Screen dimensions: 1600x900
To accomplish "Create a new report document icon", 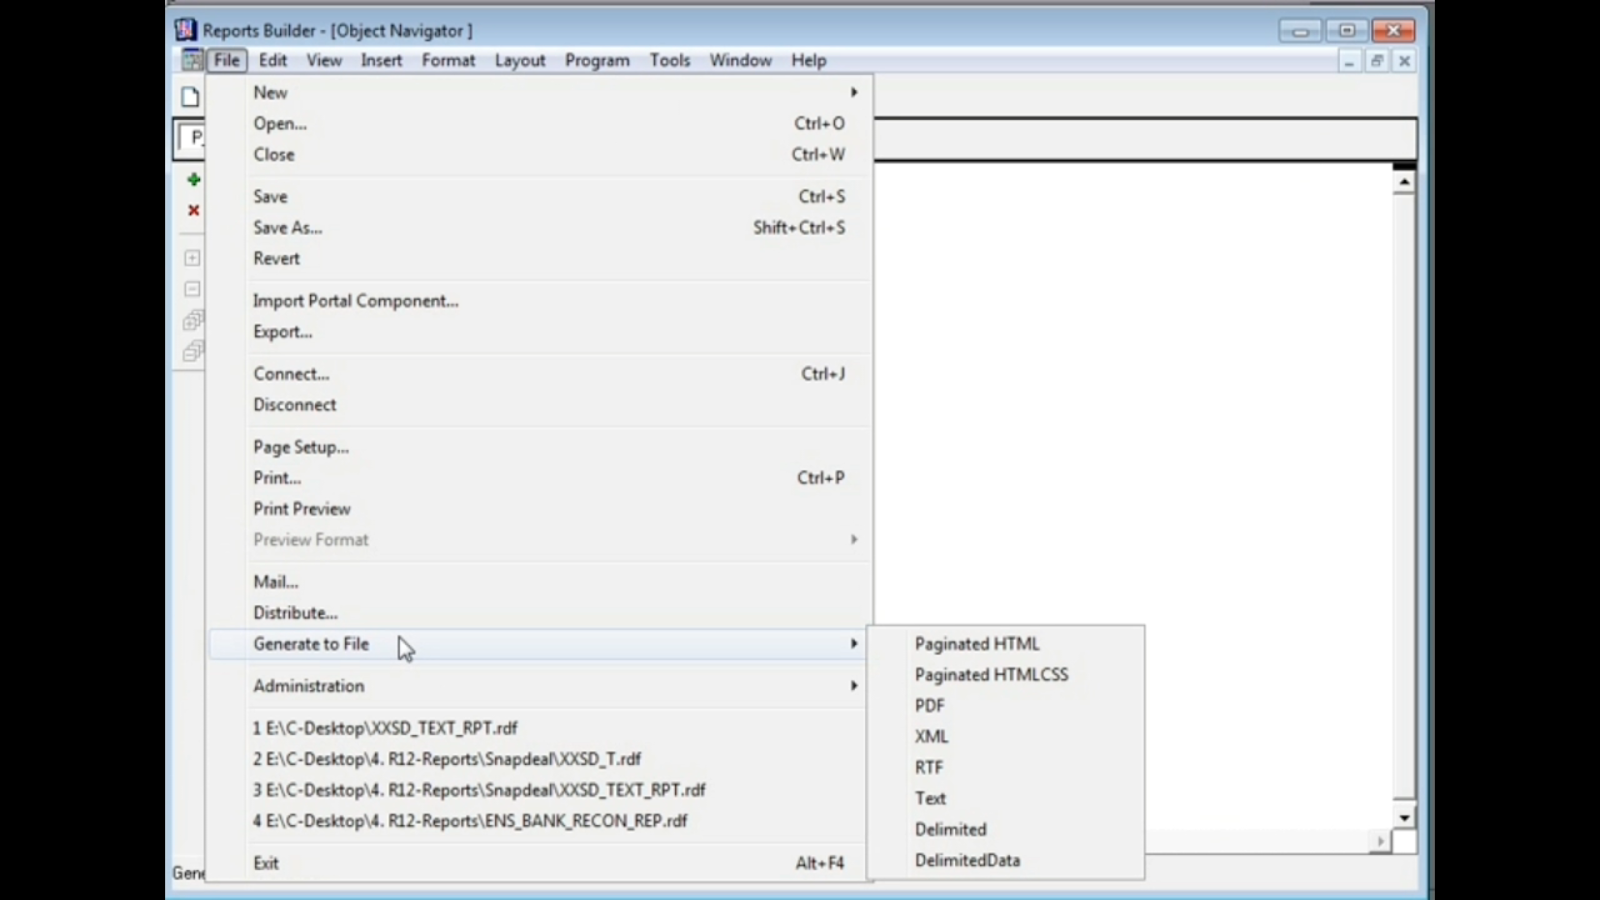I will pos(190,96).
